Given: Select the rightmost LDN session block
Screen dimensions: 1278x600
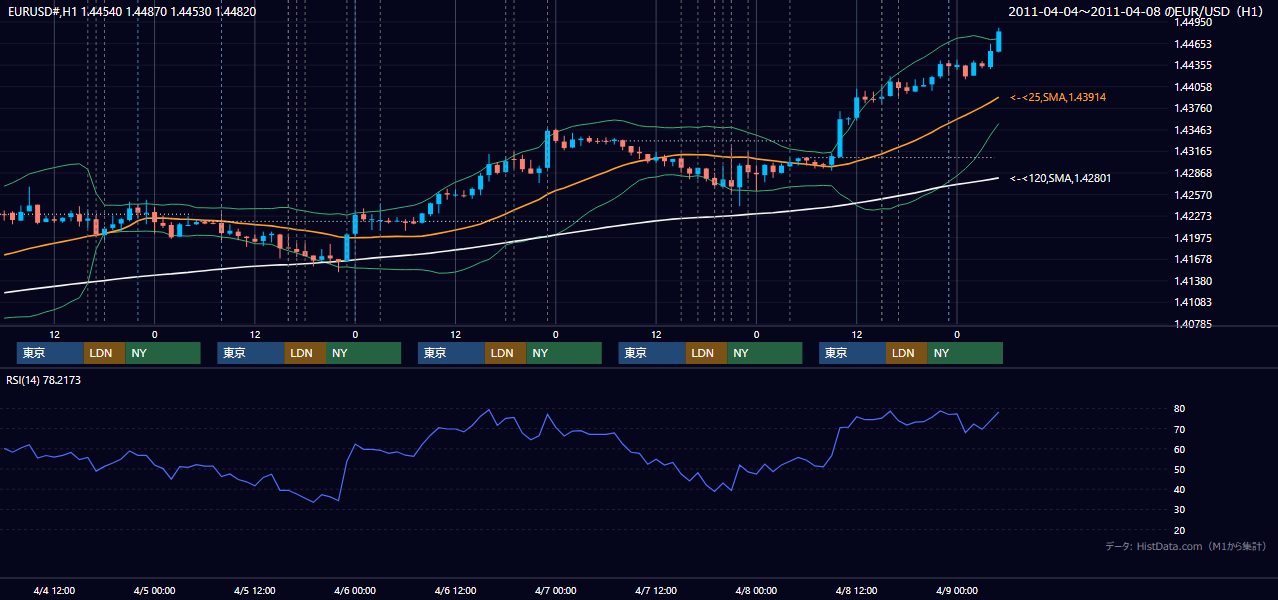Looking at the screenshot, I should [x=906, y=353].
